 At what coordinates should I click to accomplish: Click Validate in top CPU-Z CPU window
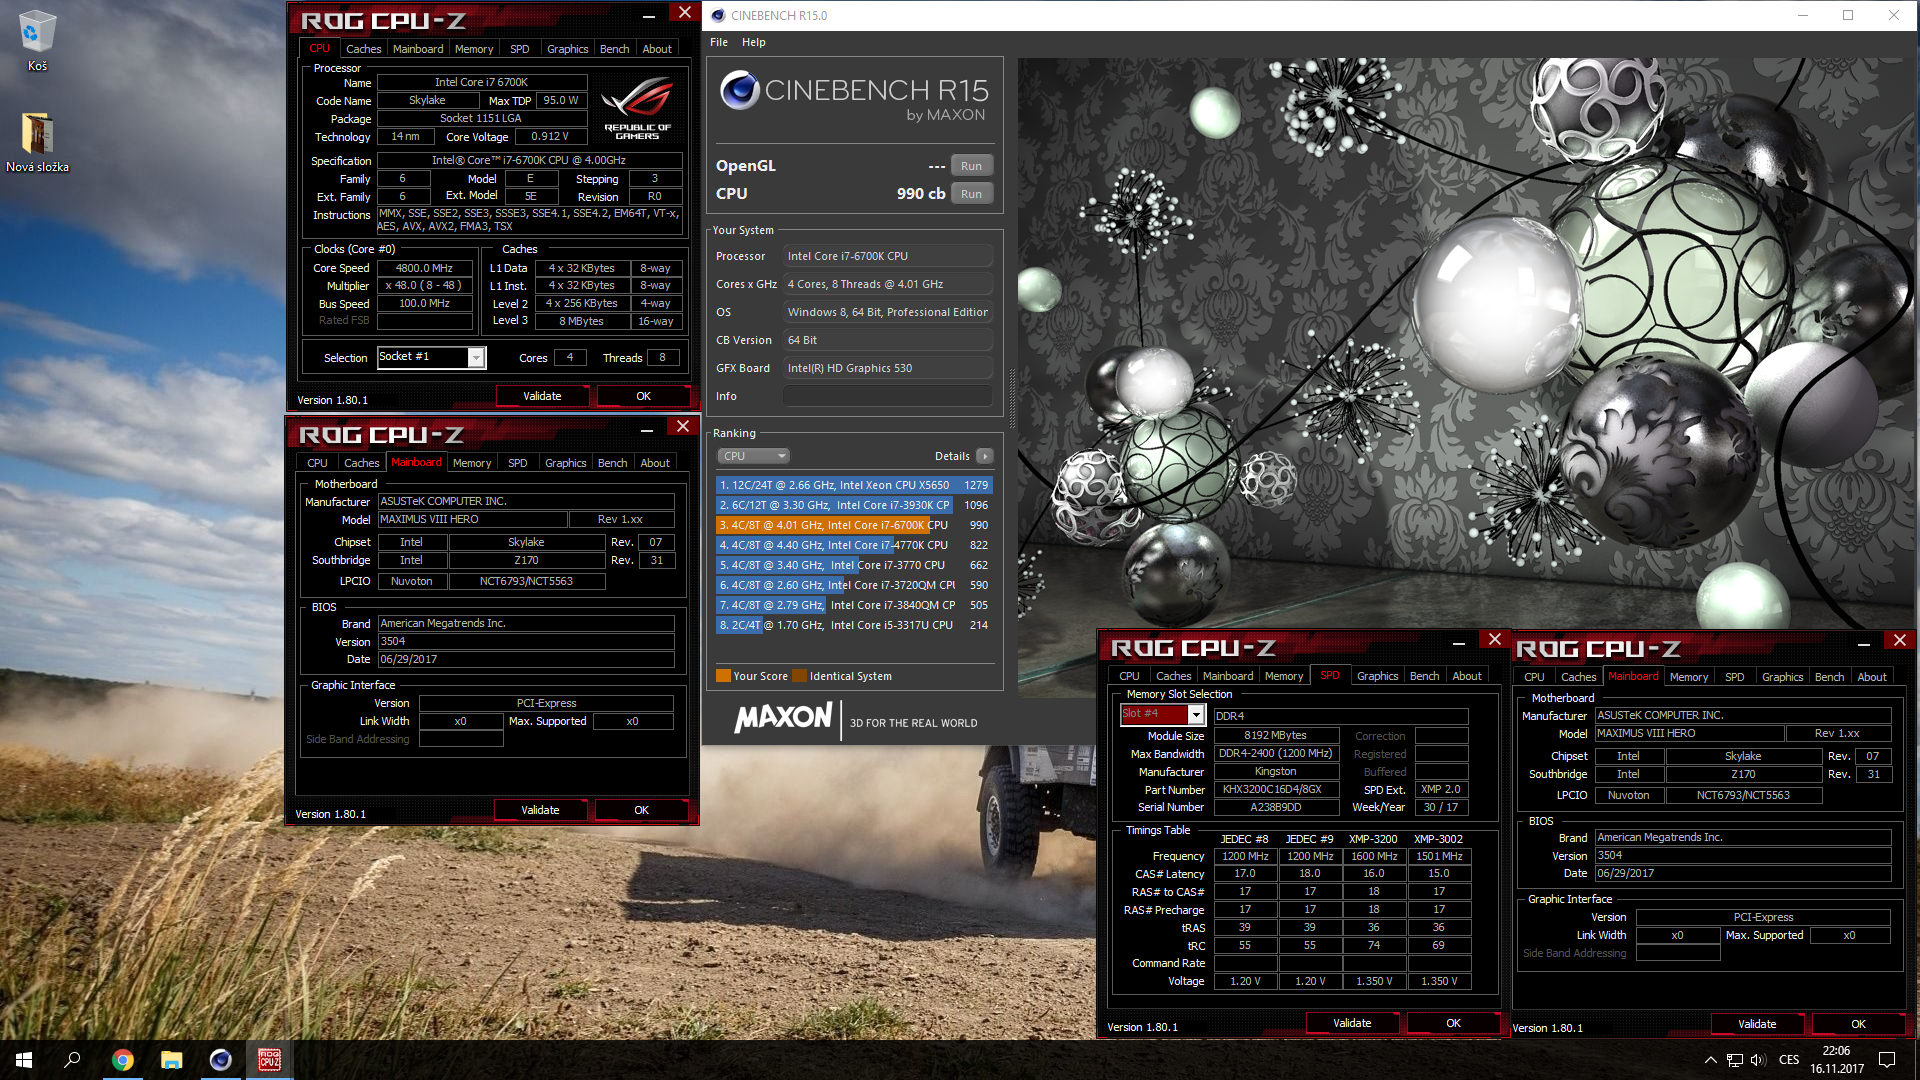point(542,396)
